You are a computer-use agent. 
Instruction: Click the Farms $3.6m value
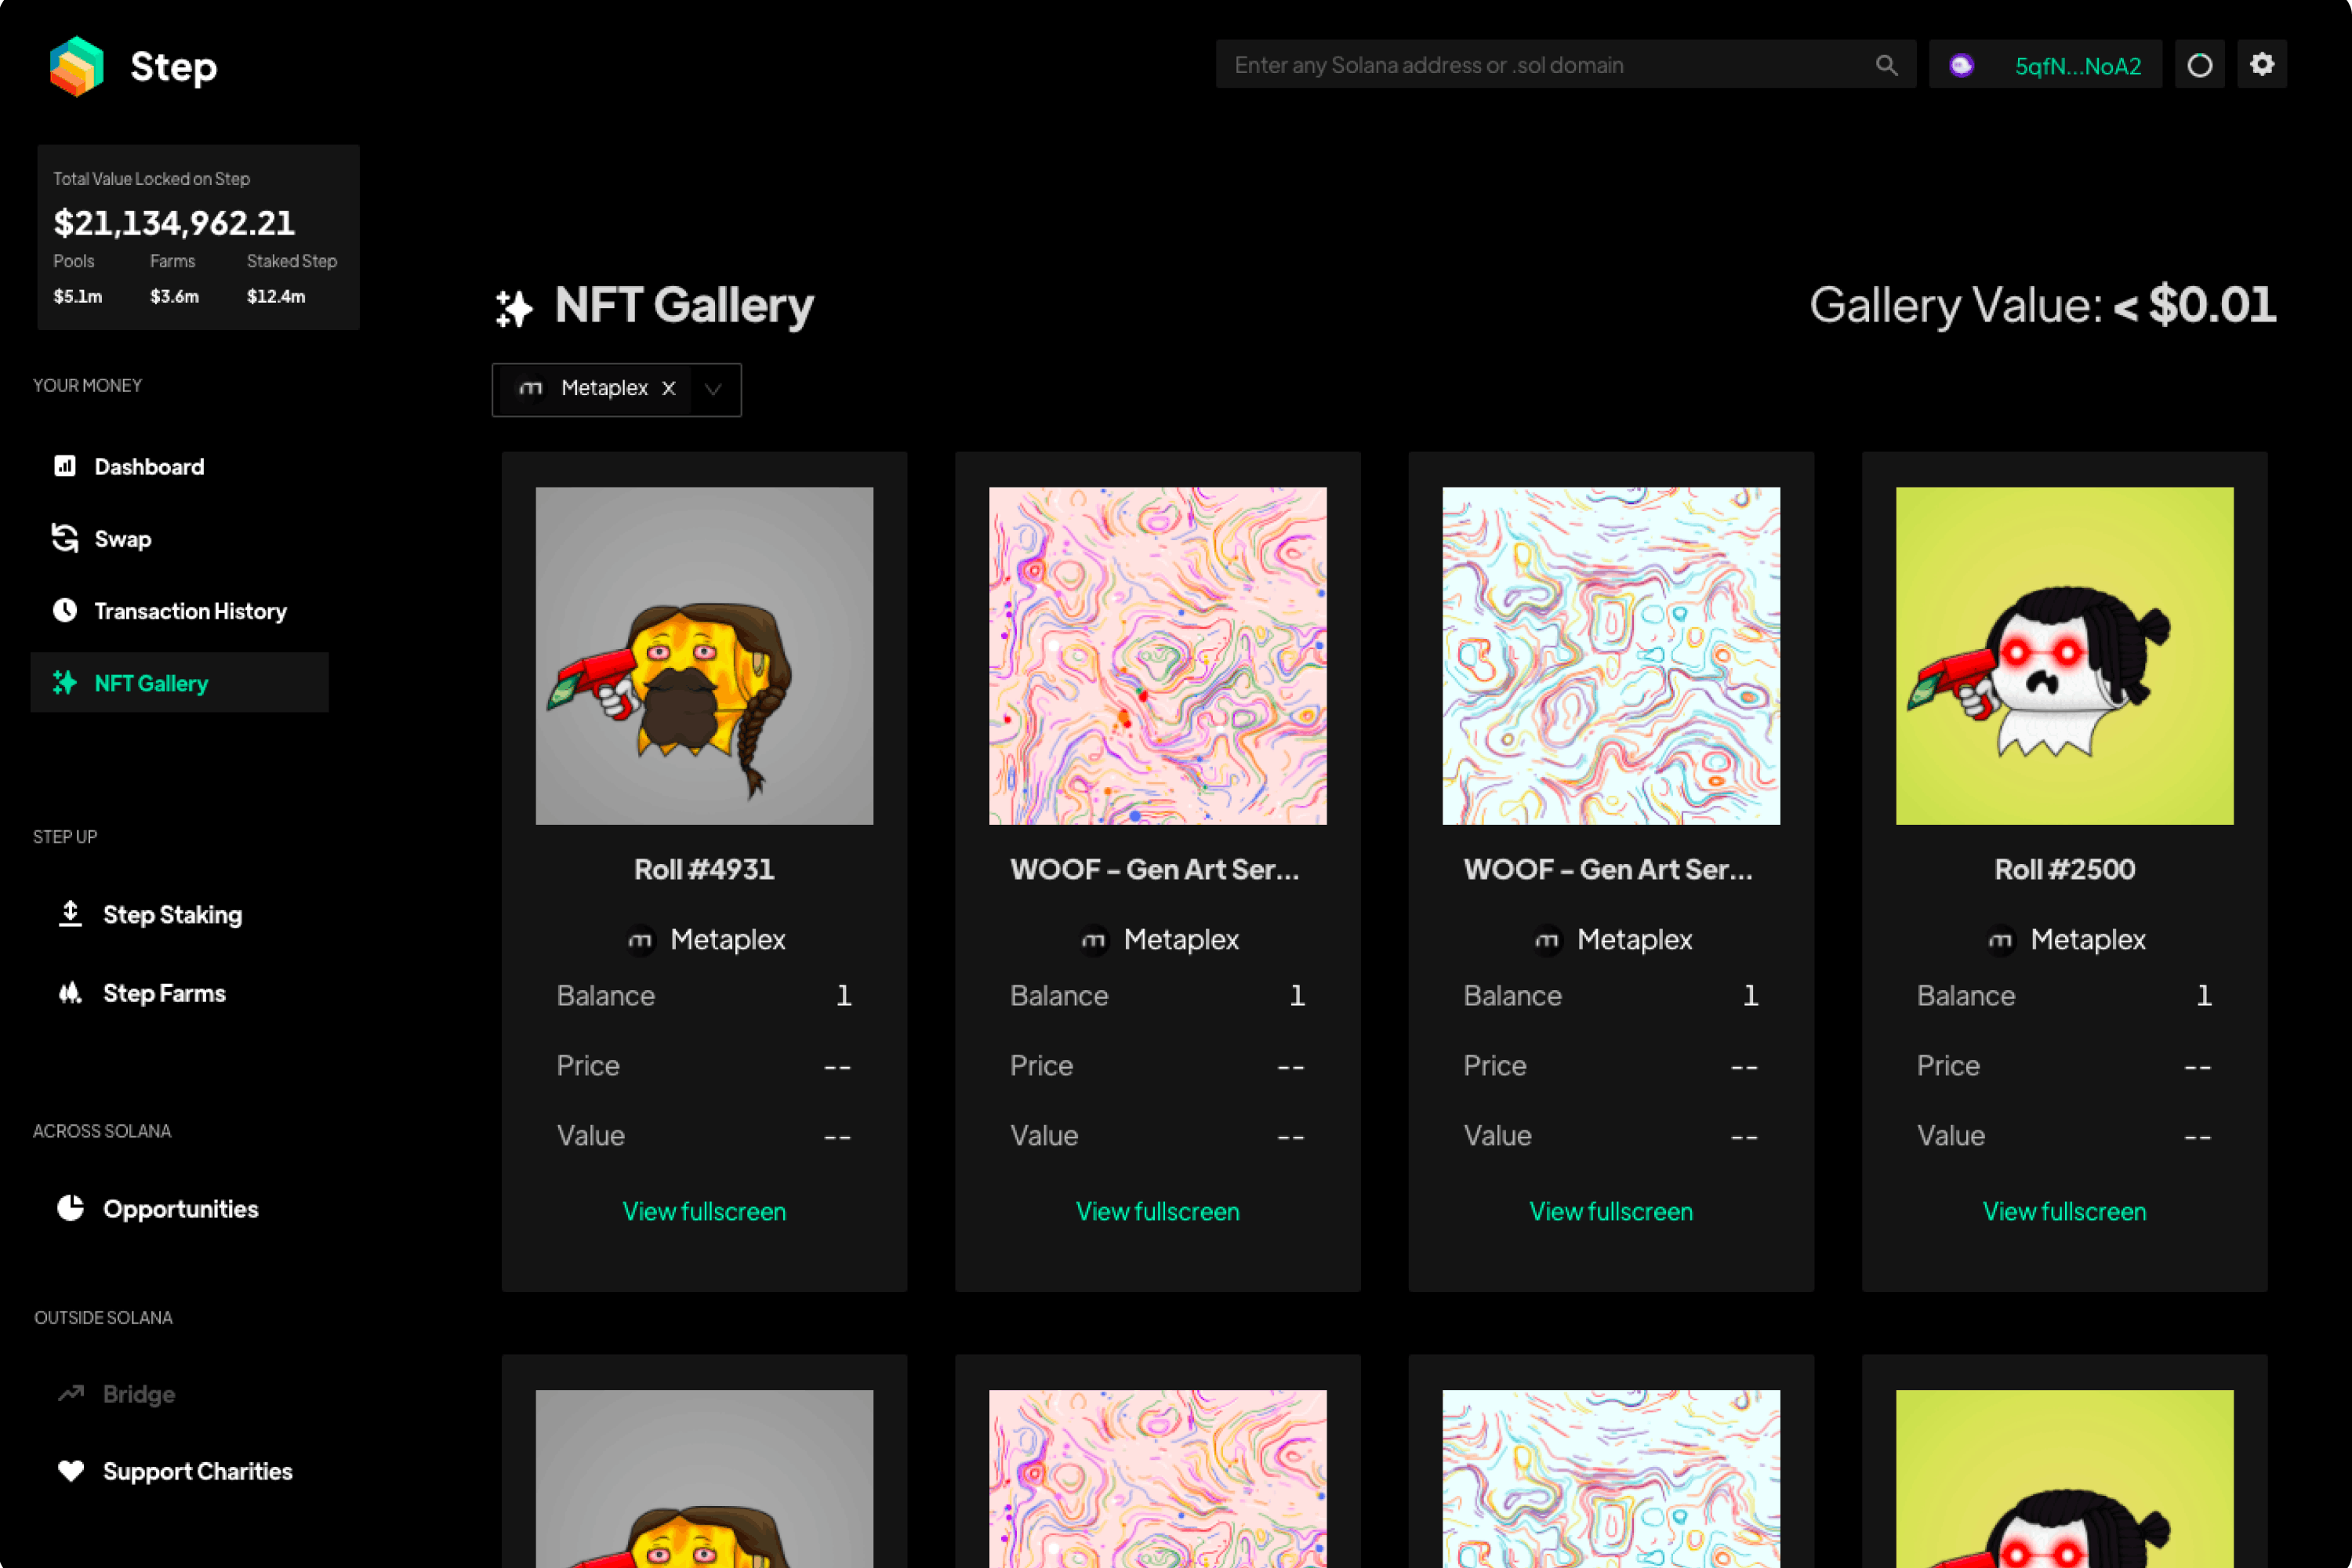tap(174, 296)
